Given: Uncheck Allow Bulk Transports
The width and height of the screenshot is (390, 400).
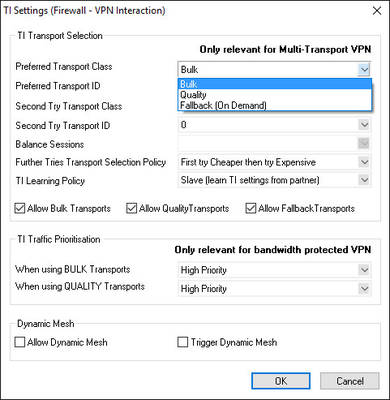Looking at the screenshot, I should (x=20, y=208).
